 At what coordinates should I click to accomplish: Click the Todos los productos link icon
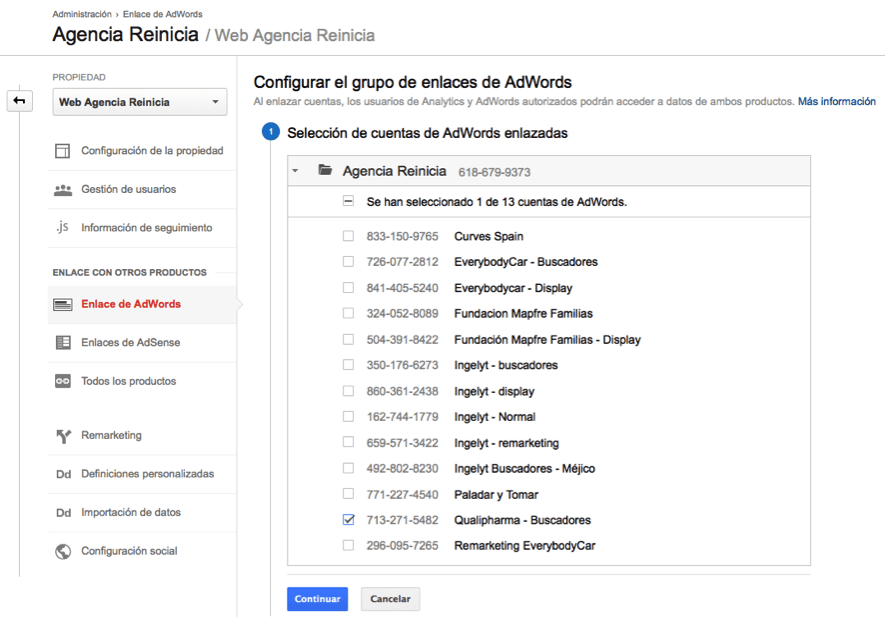pos(63,381)
